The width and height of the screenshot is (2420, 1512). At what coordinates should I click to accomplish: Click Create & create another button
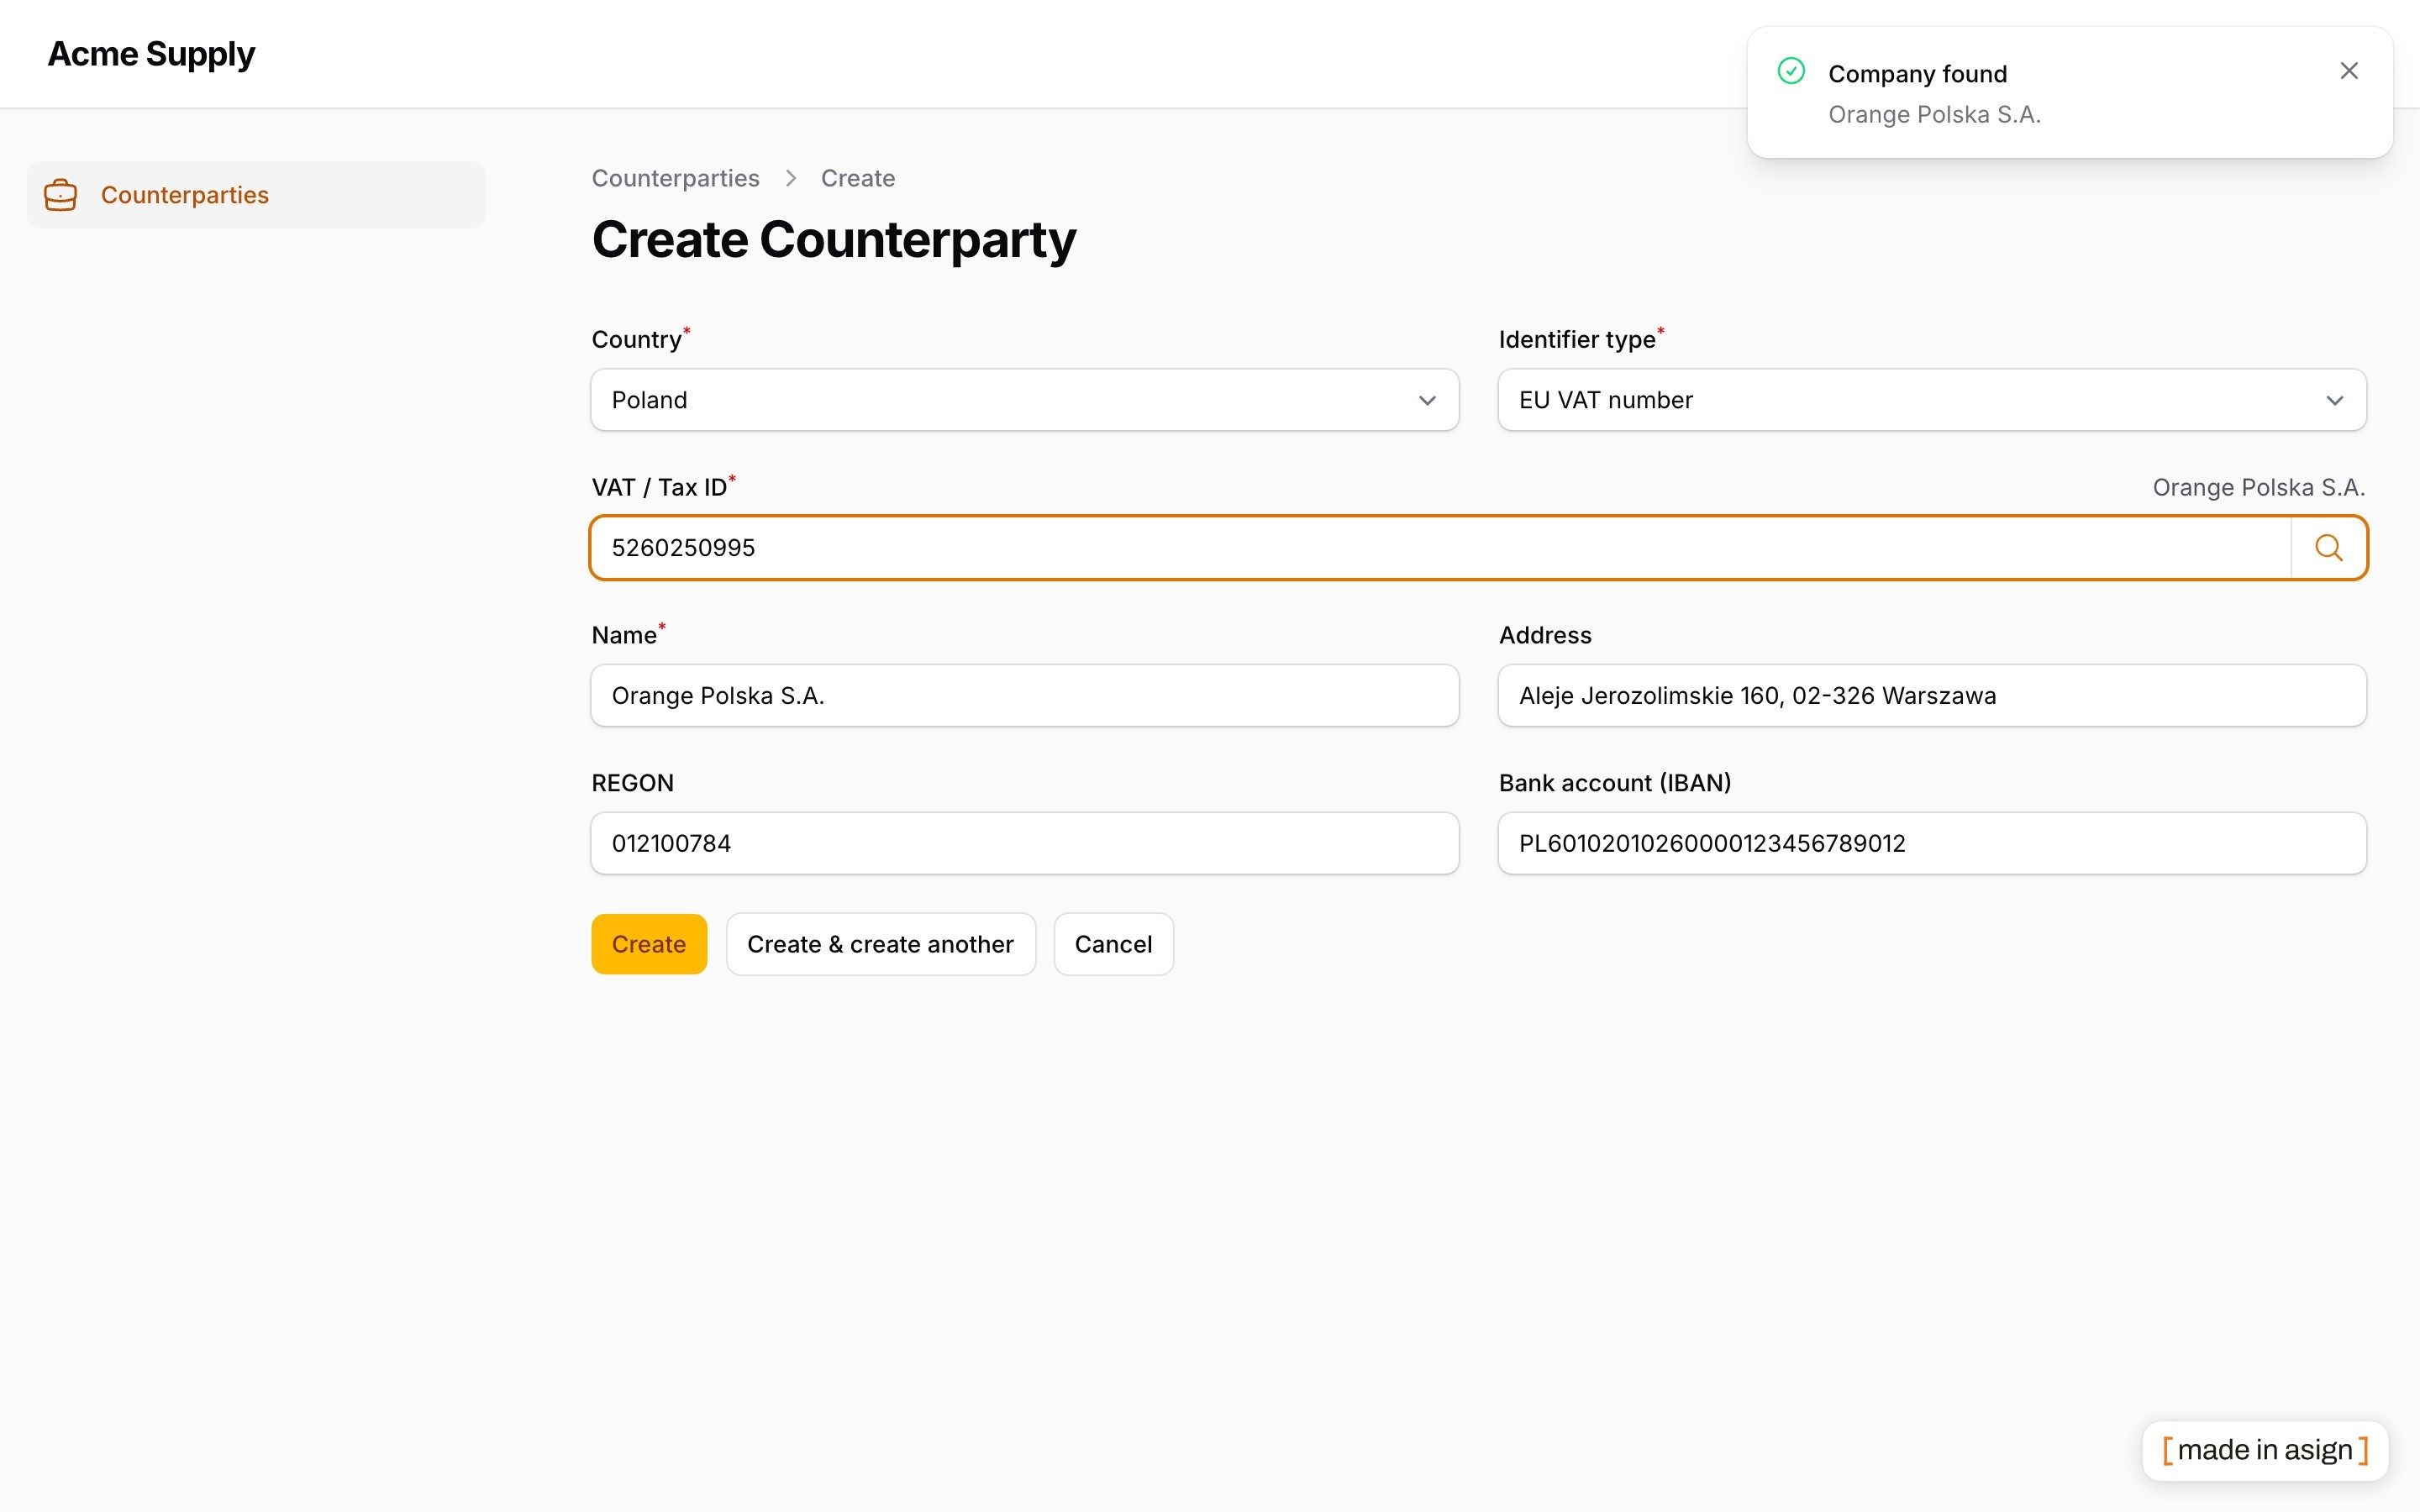pos(880,944)
